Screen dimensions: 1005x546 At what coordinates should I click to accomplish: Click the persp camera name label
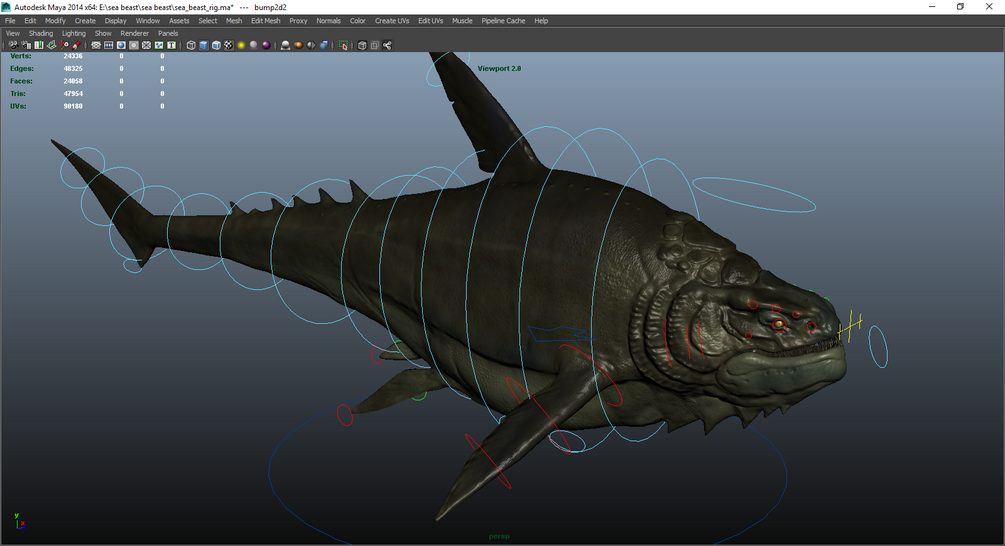(x=499, y=537)
